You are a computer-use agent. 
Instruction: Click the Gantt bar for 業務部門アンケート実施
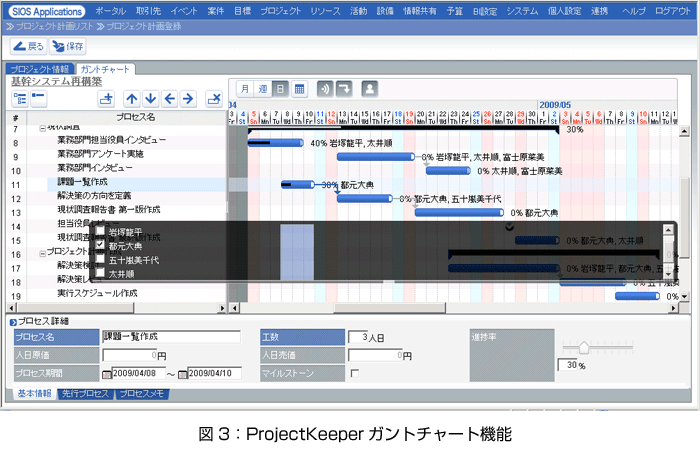[376, 157]
